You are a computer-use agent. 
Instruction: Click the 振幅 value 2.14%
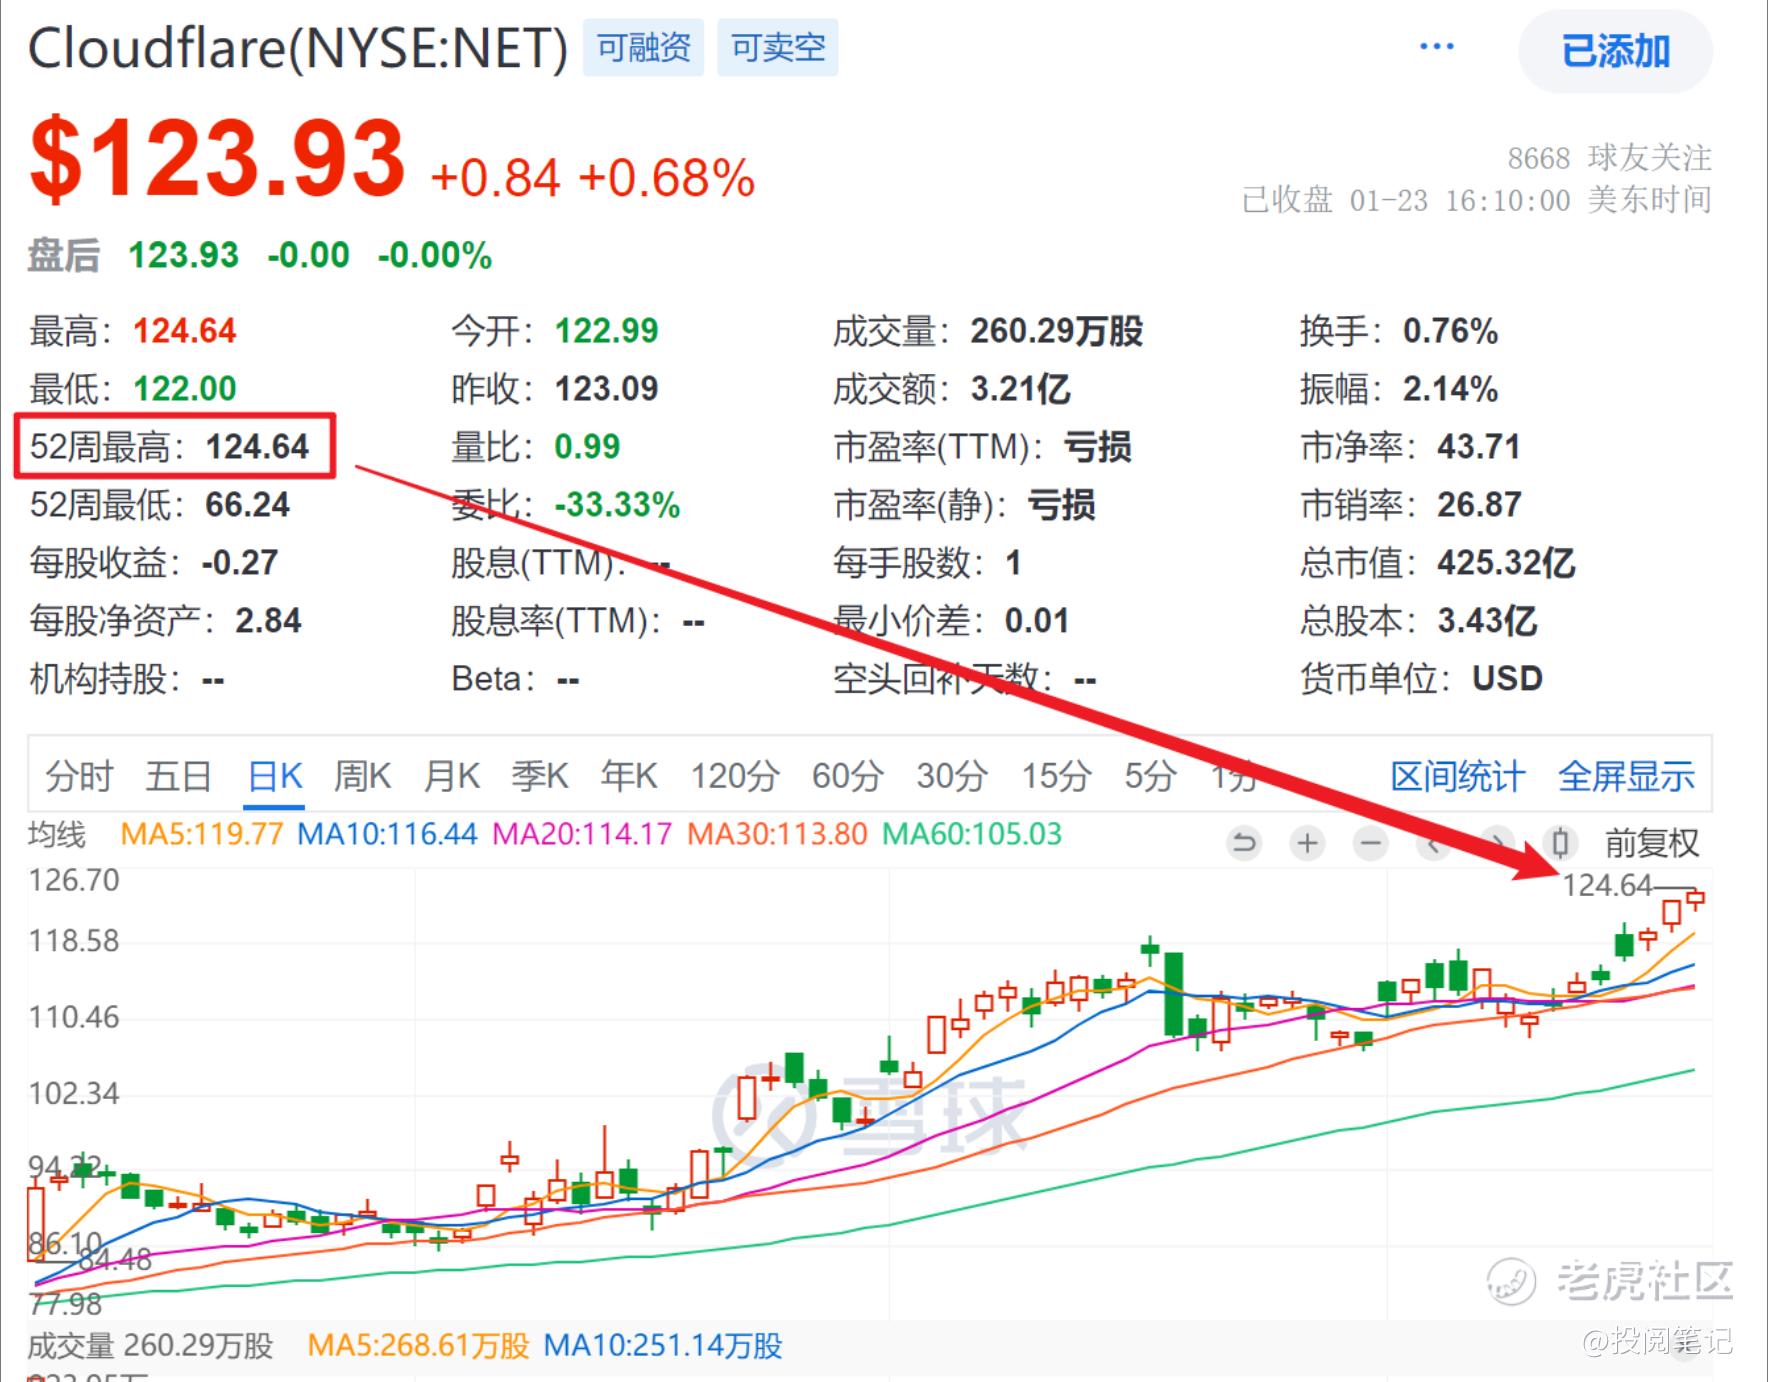tap(1450, 389)
